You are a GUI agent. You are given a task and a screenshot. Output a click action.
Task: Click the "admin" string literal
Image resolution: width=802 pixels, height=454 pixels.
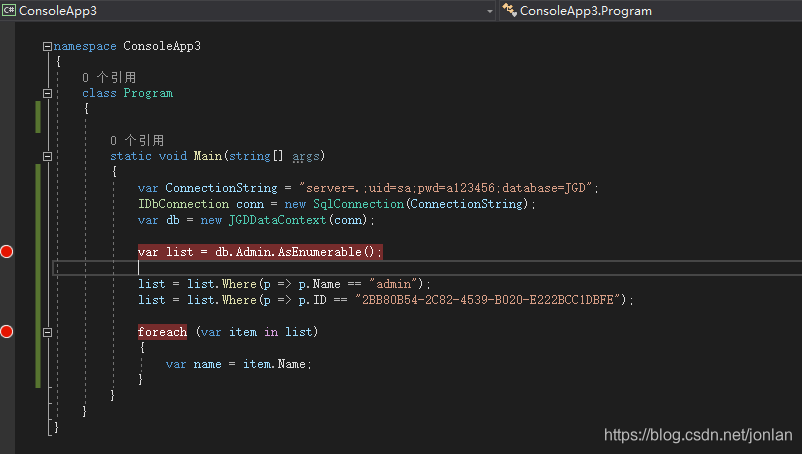(x=393, y=284)
